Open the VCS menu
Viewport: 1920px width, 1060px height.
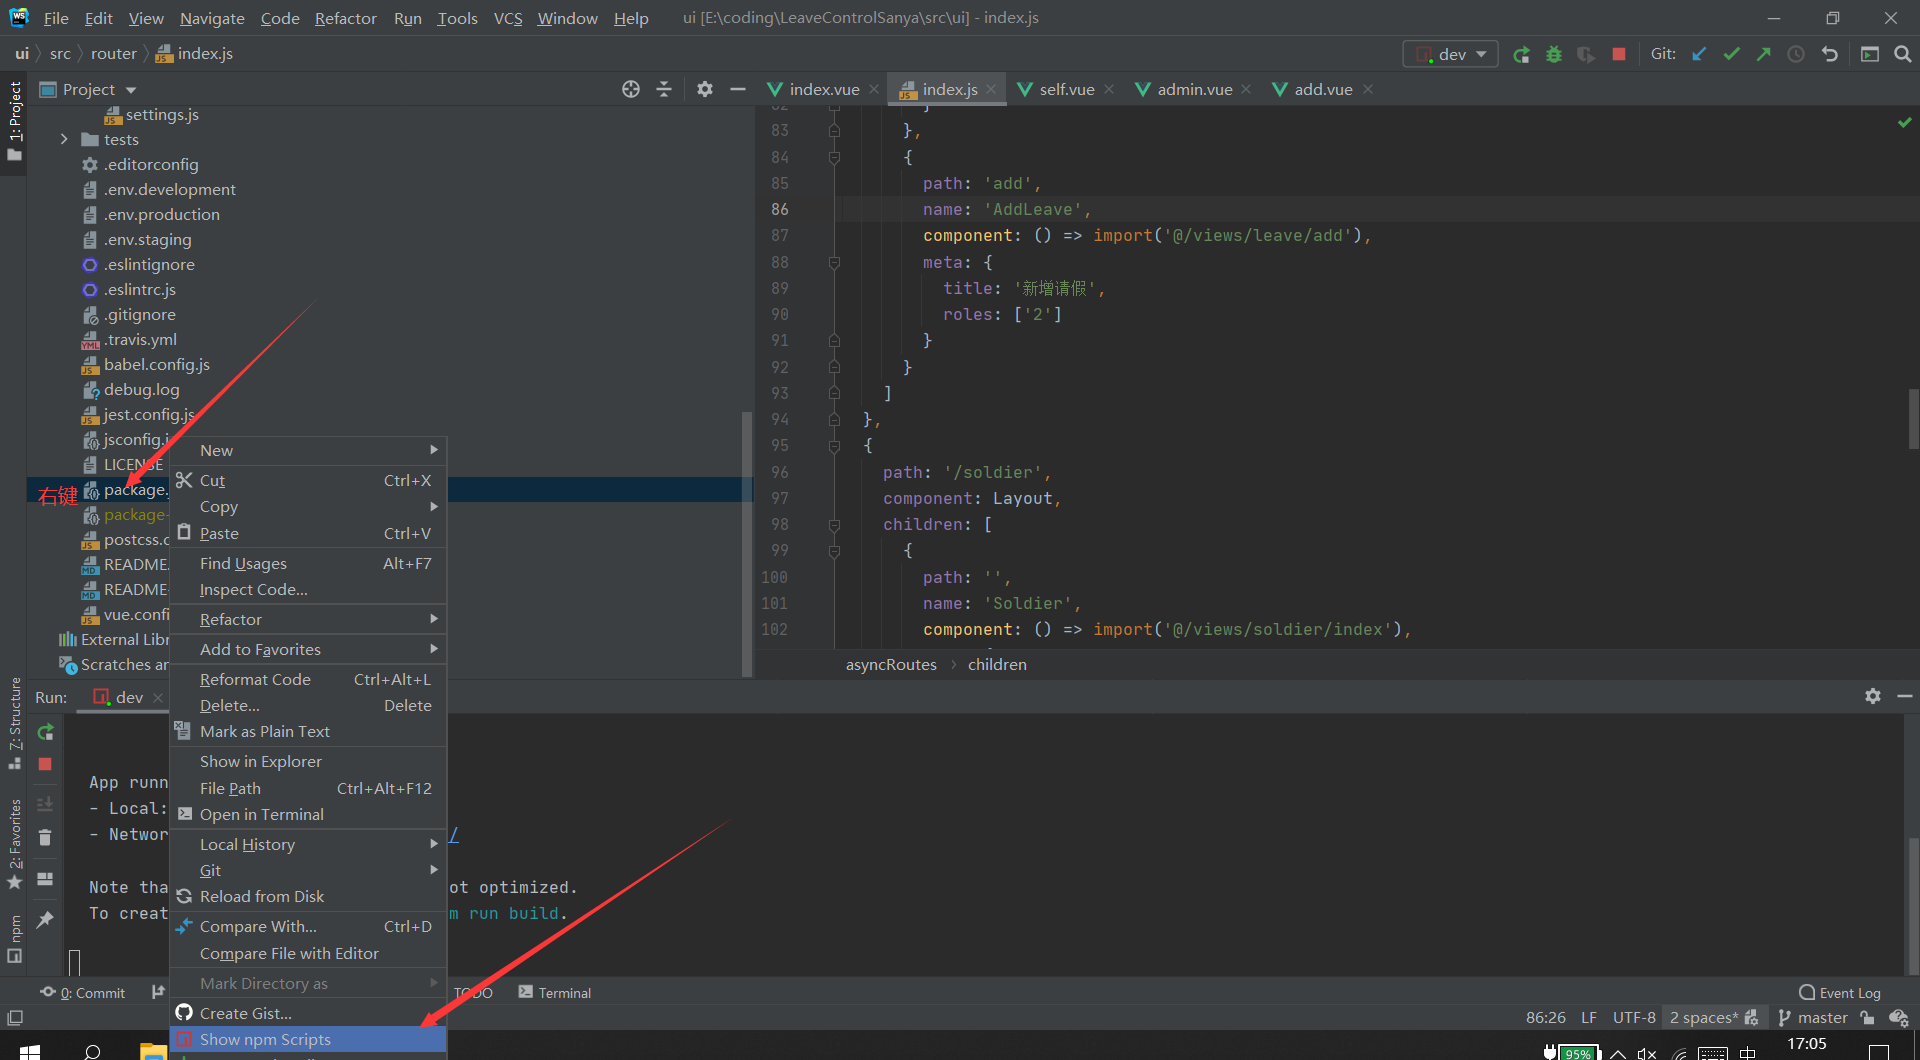point(508,18)
